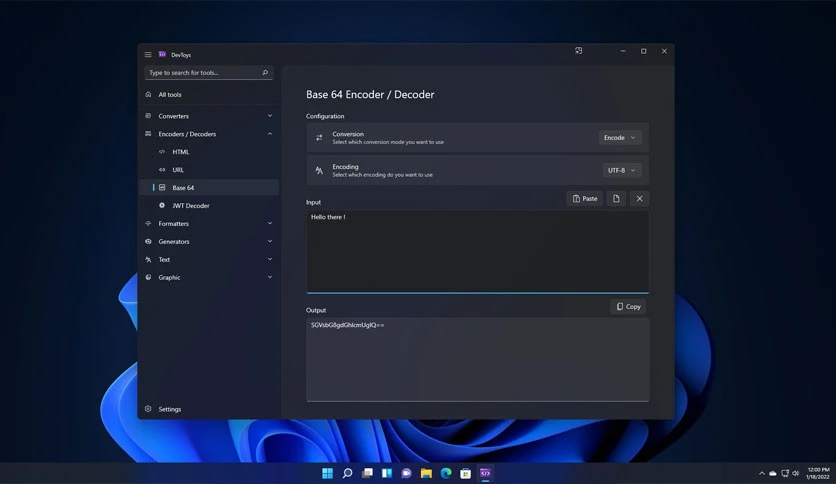This screenshot has height=484, width=836.
Task: Click the HTML encoder icon
Action: pyautogui.click(x=162, y=152)
